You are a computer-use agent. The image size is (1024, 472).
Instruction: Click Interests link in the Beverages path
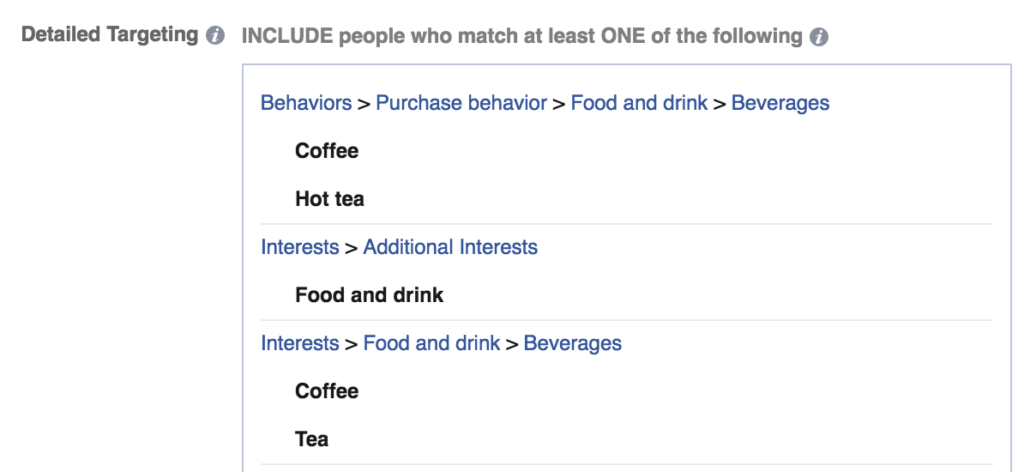(x=300, y=343)
